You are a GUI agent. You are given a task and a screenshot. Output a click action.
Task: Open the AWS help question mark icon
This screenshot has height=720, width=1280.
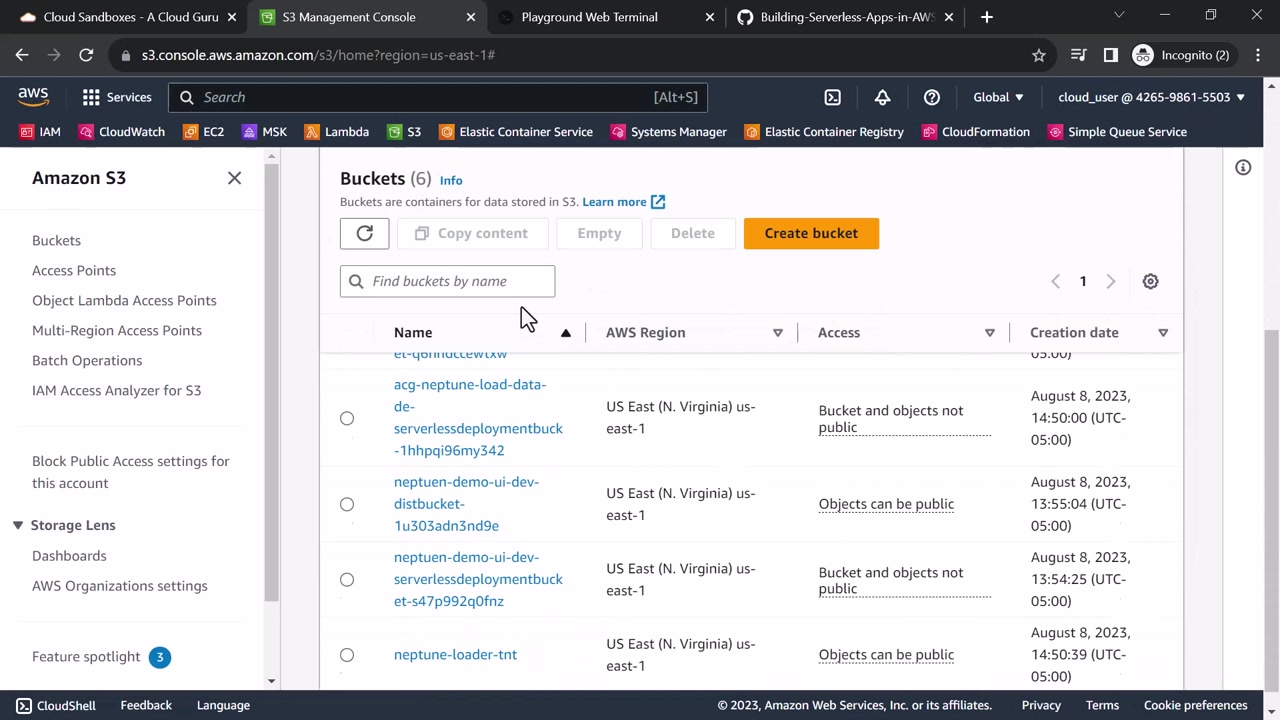pos(931,97)
